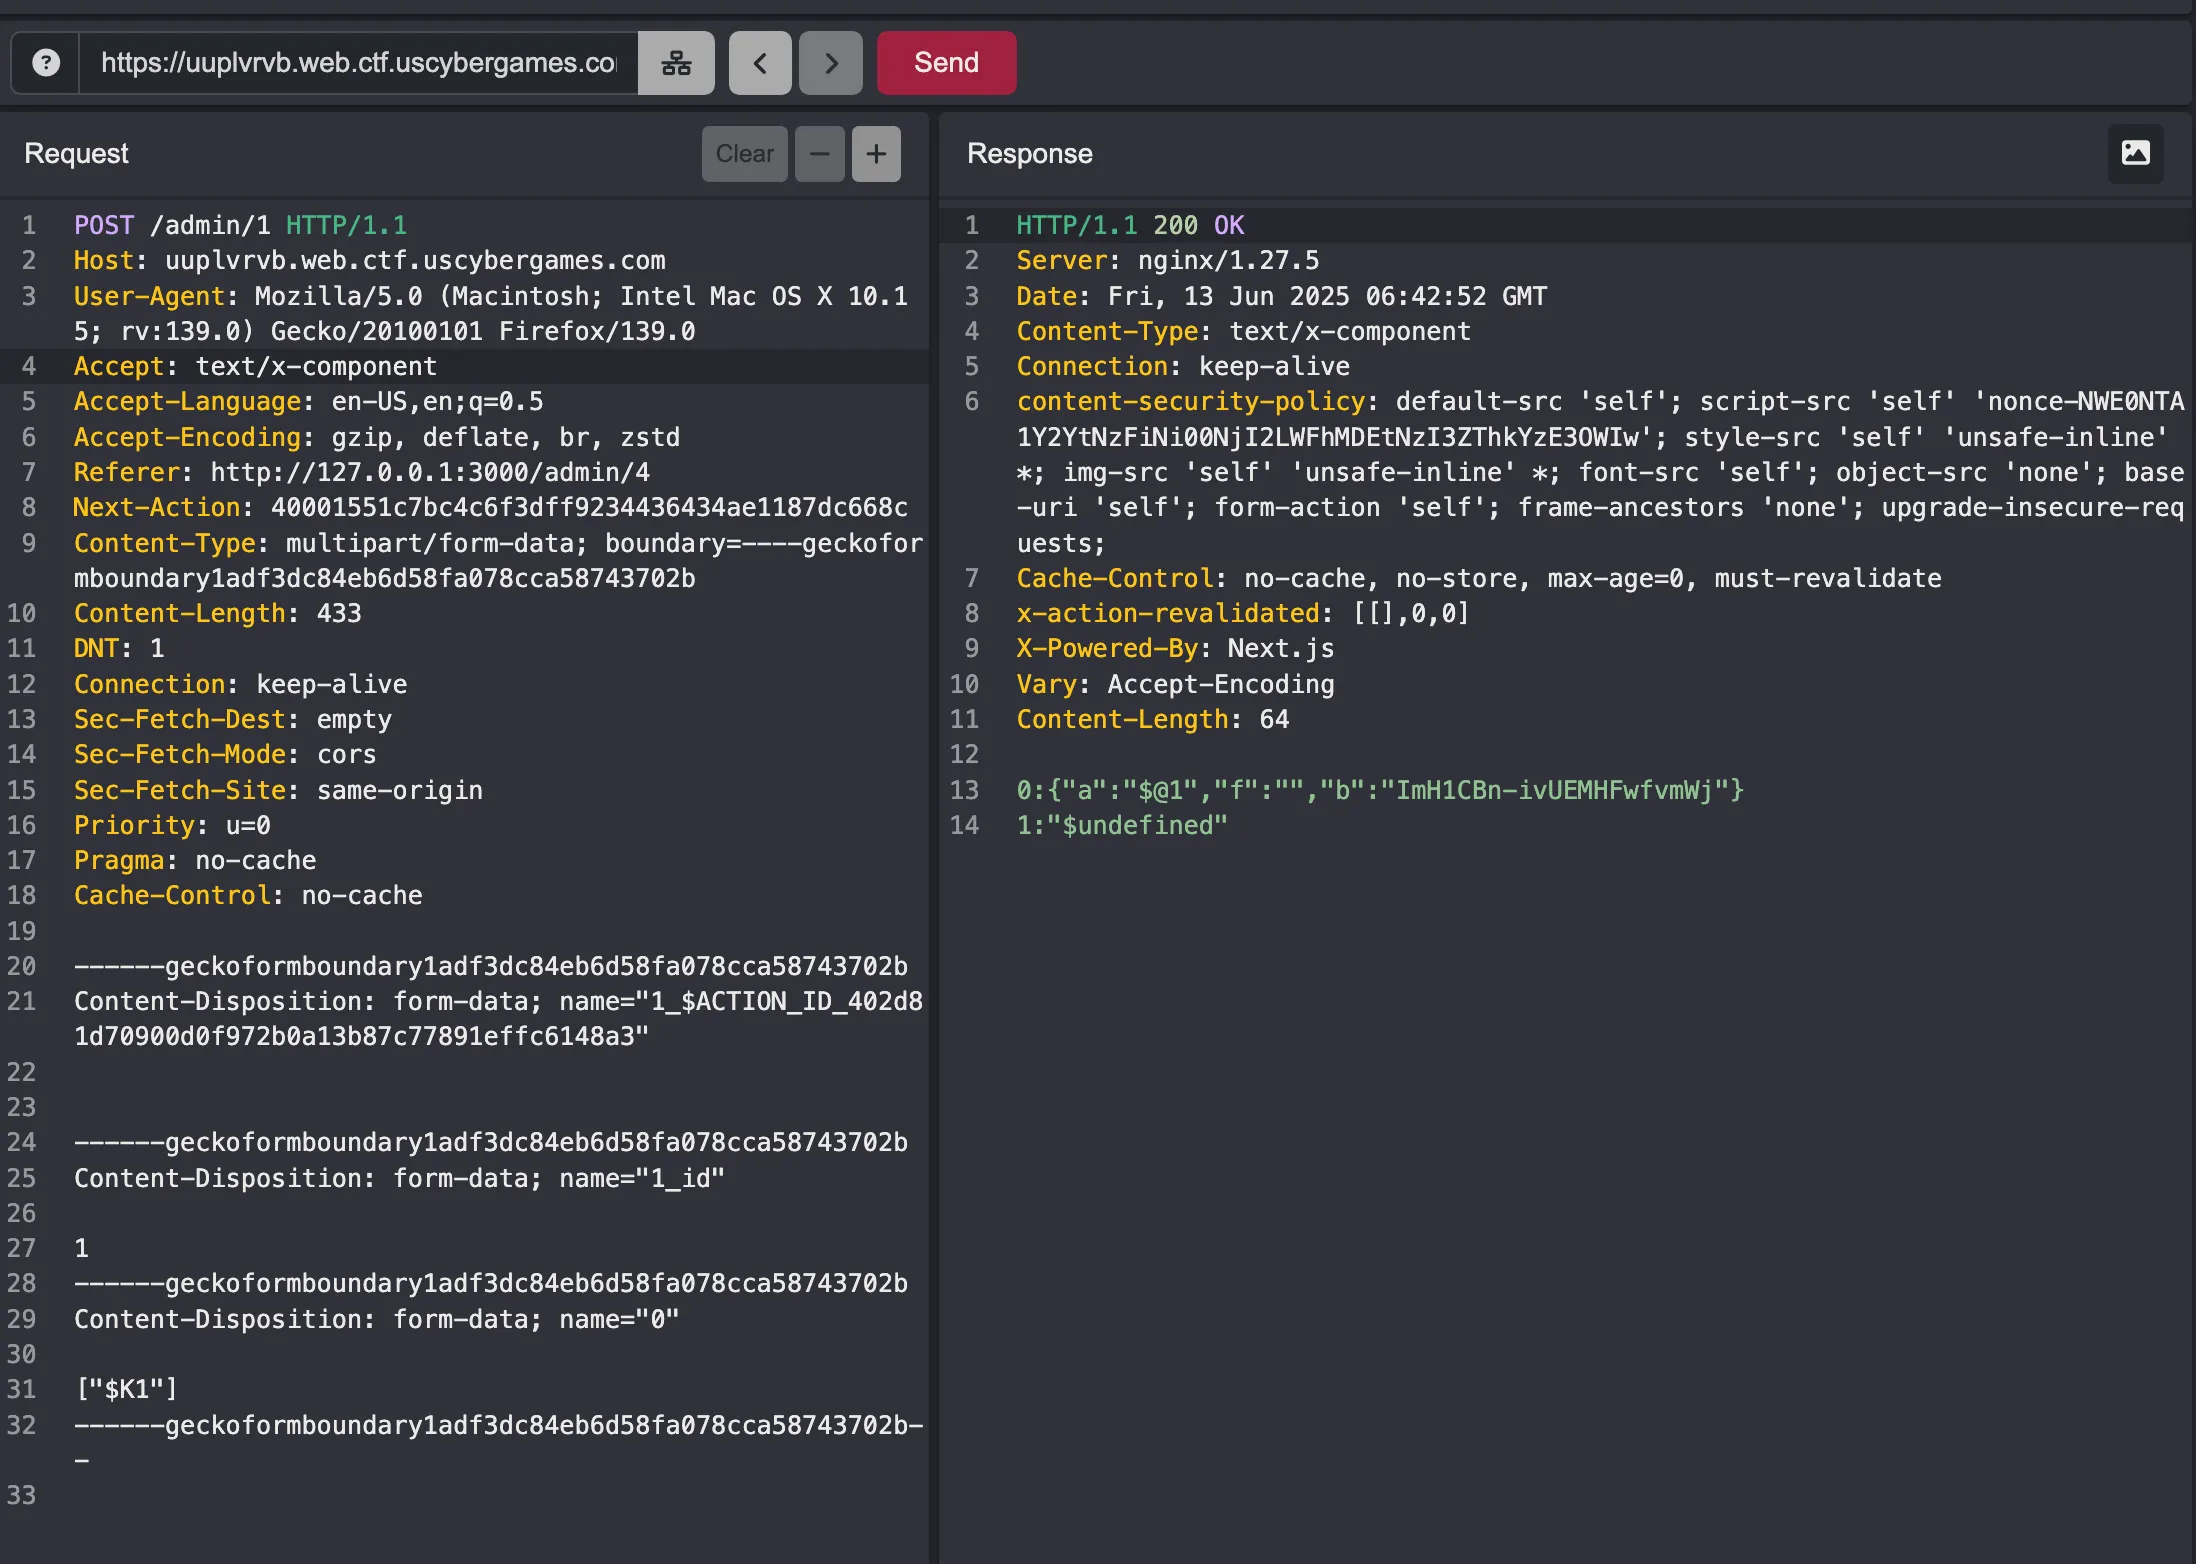
Task: Click the Next-Action header line
Action: (490, 507)
